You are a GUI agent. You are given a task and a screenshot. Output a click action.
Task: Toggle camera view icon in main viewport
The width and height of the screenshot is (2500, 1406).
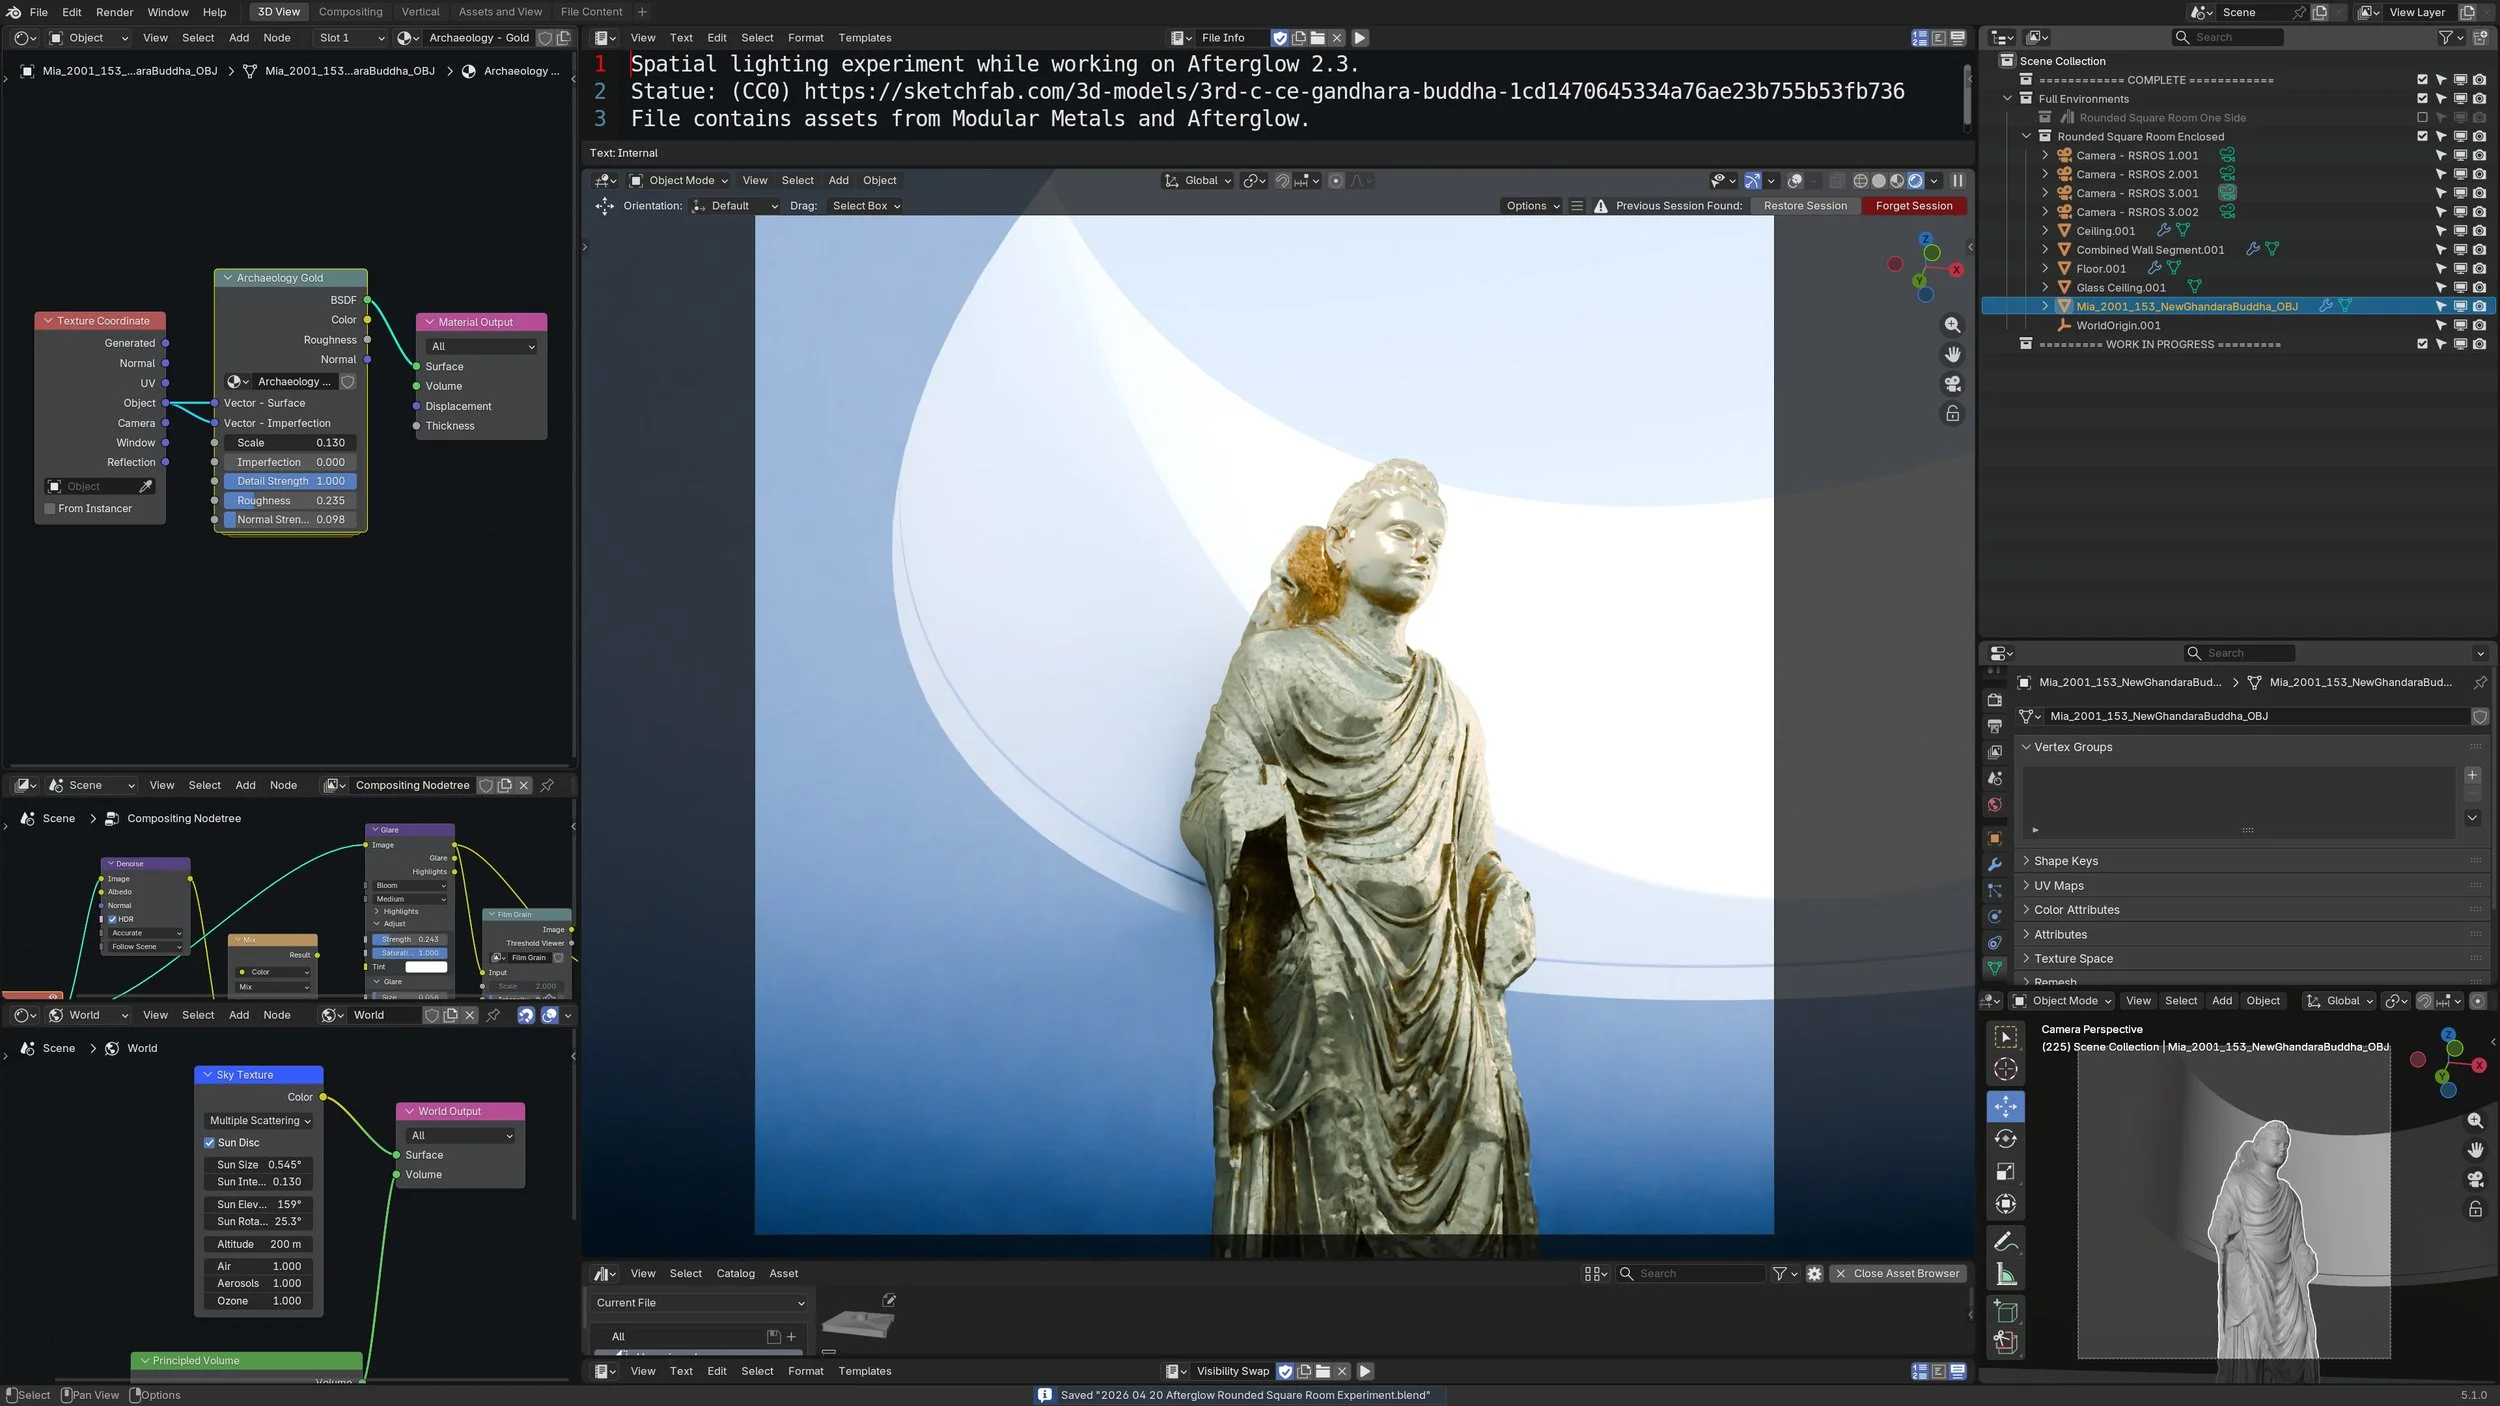(x=1952, y=384)
